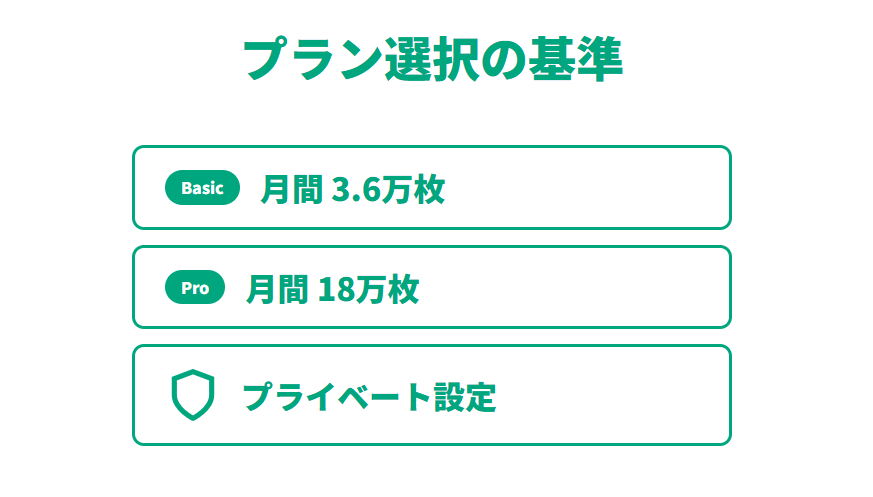Click the blank space right of the heading
Screen dimensions: 873x497
click(x=750, y=59)
